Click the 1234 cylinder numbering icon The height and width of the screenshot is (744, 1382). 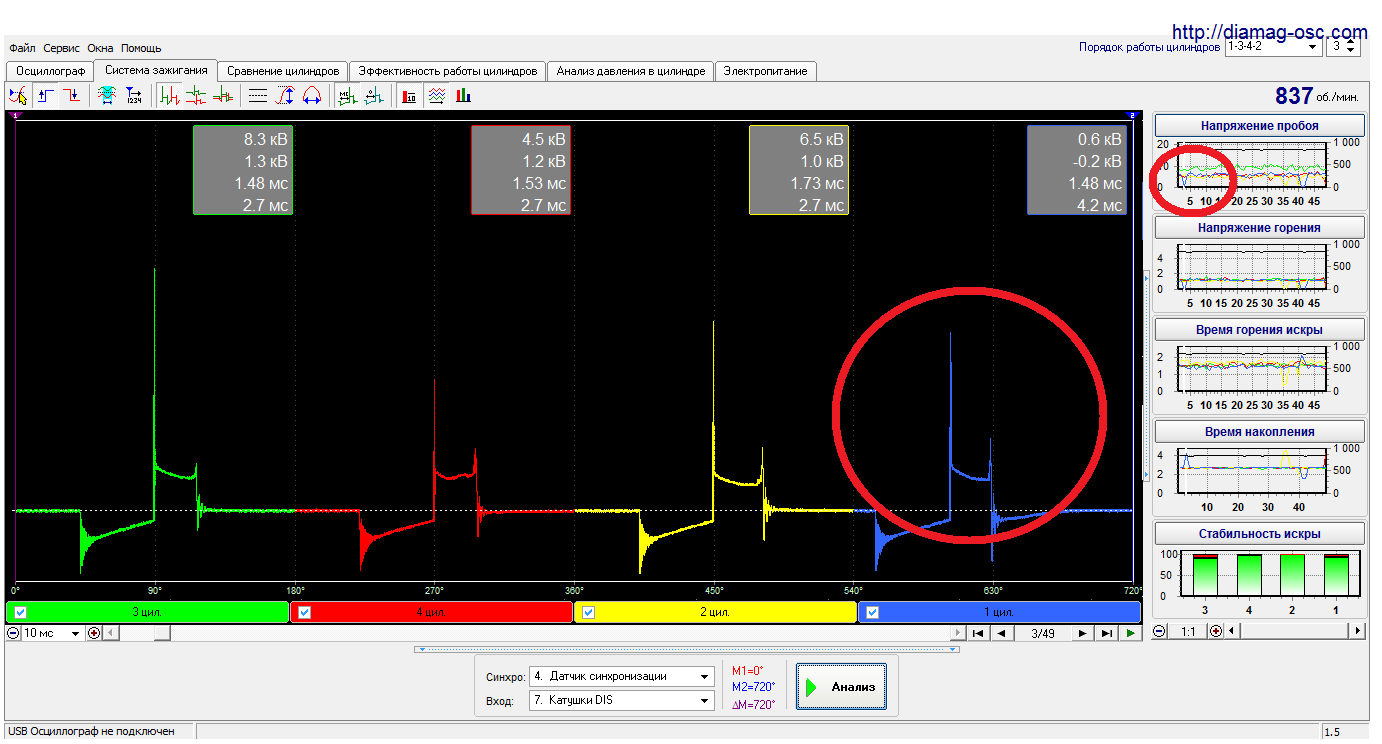pos(134,96)
